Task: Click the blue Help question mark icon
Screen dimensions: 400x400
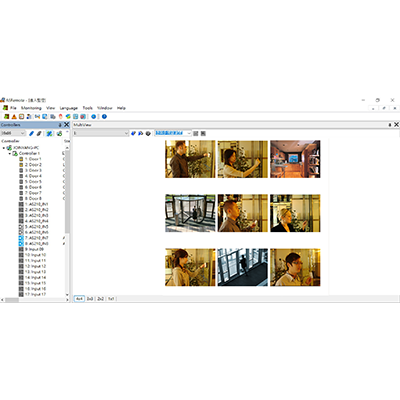Action: (x=104, y=117)
